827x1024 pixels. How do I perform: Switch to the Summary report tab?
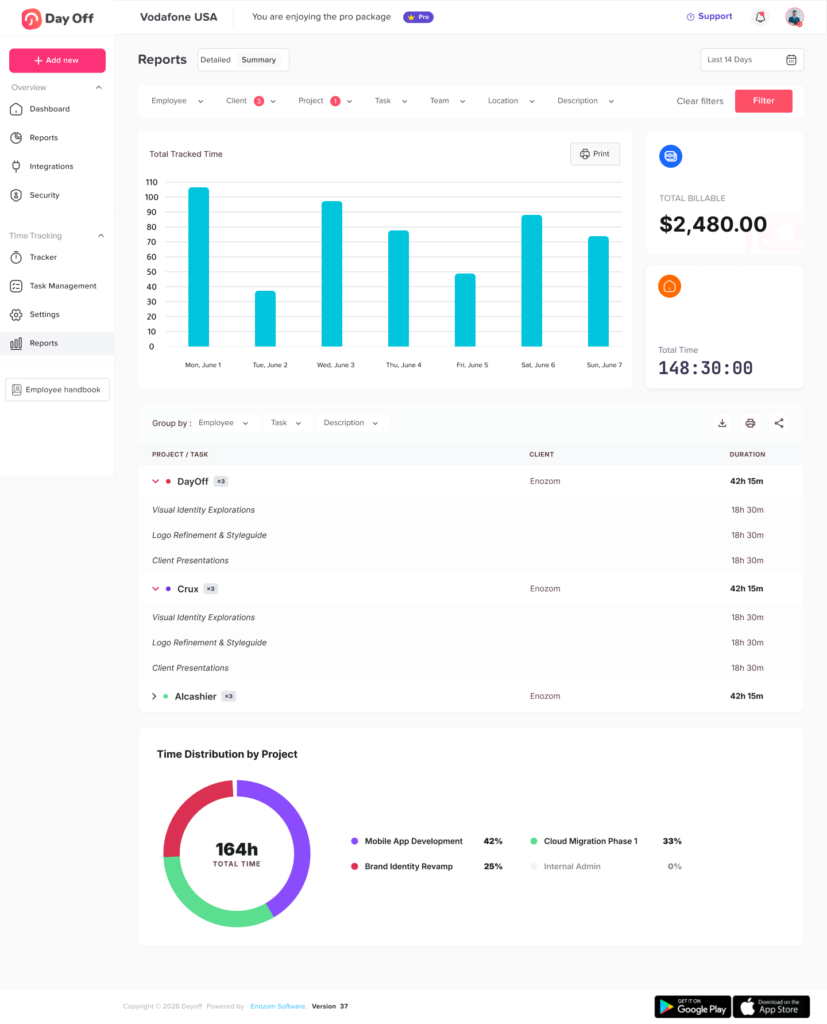coord(259,60)
